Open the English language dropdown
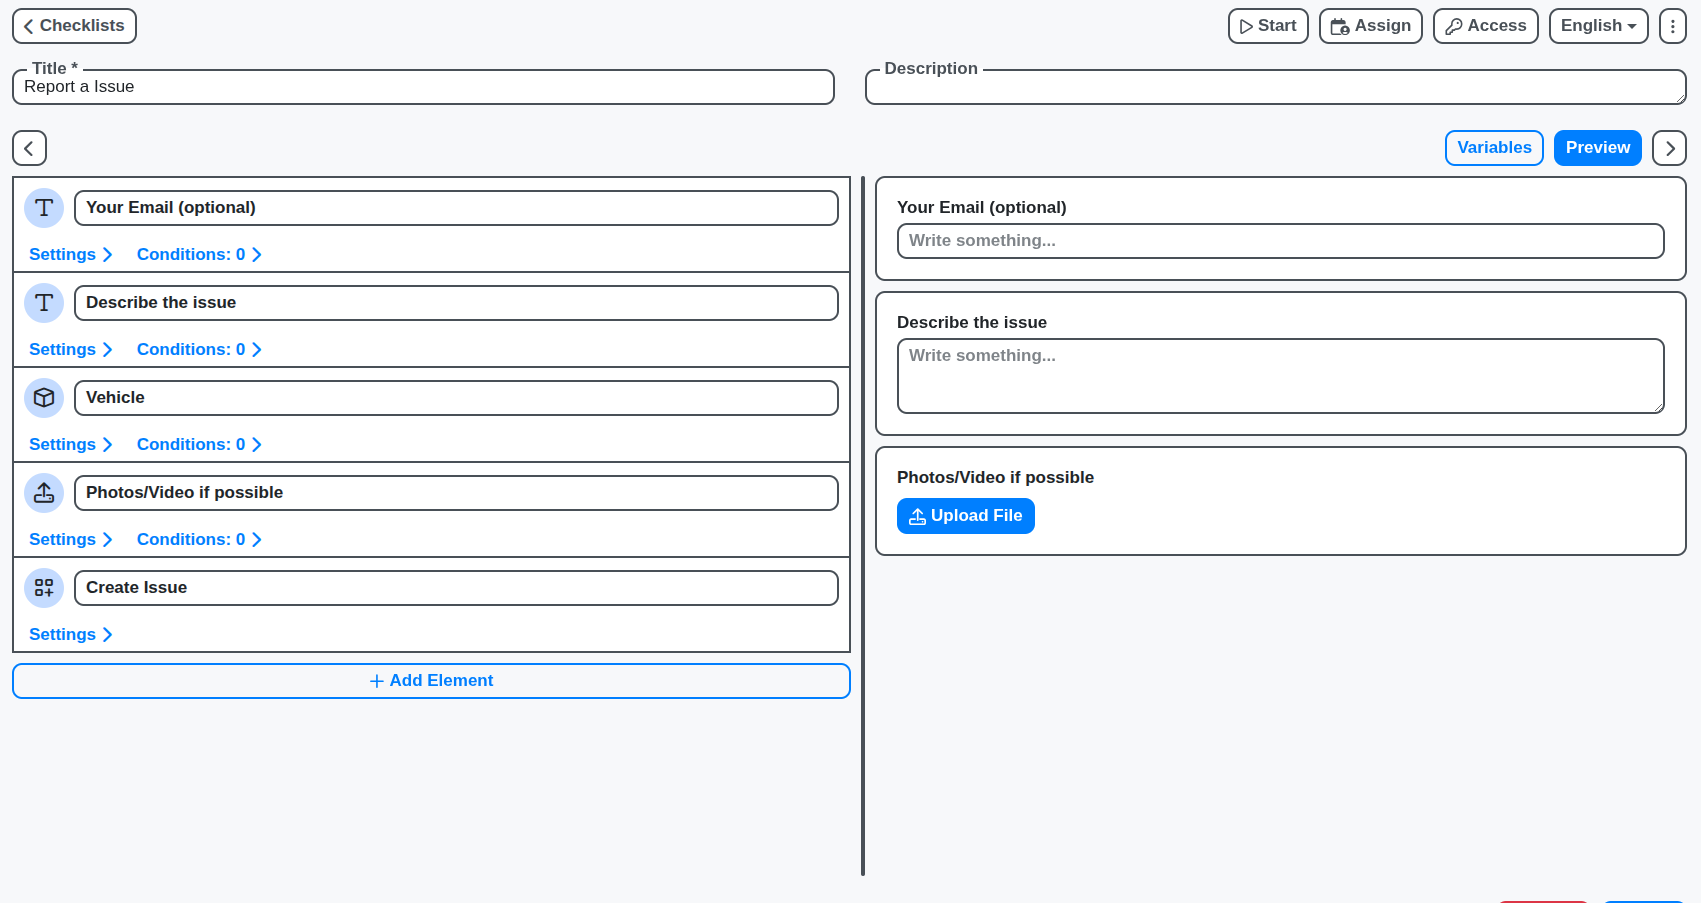Screen dimensions: 1701x903 coord(1597,26)
